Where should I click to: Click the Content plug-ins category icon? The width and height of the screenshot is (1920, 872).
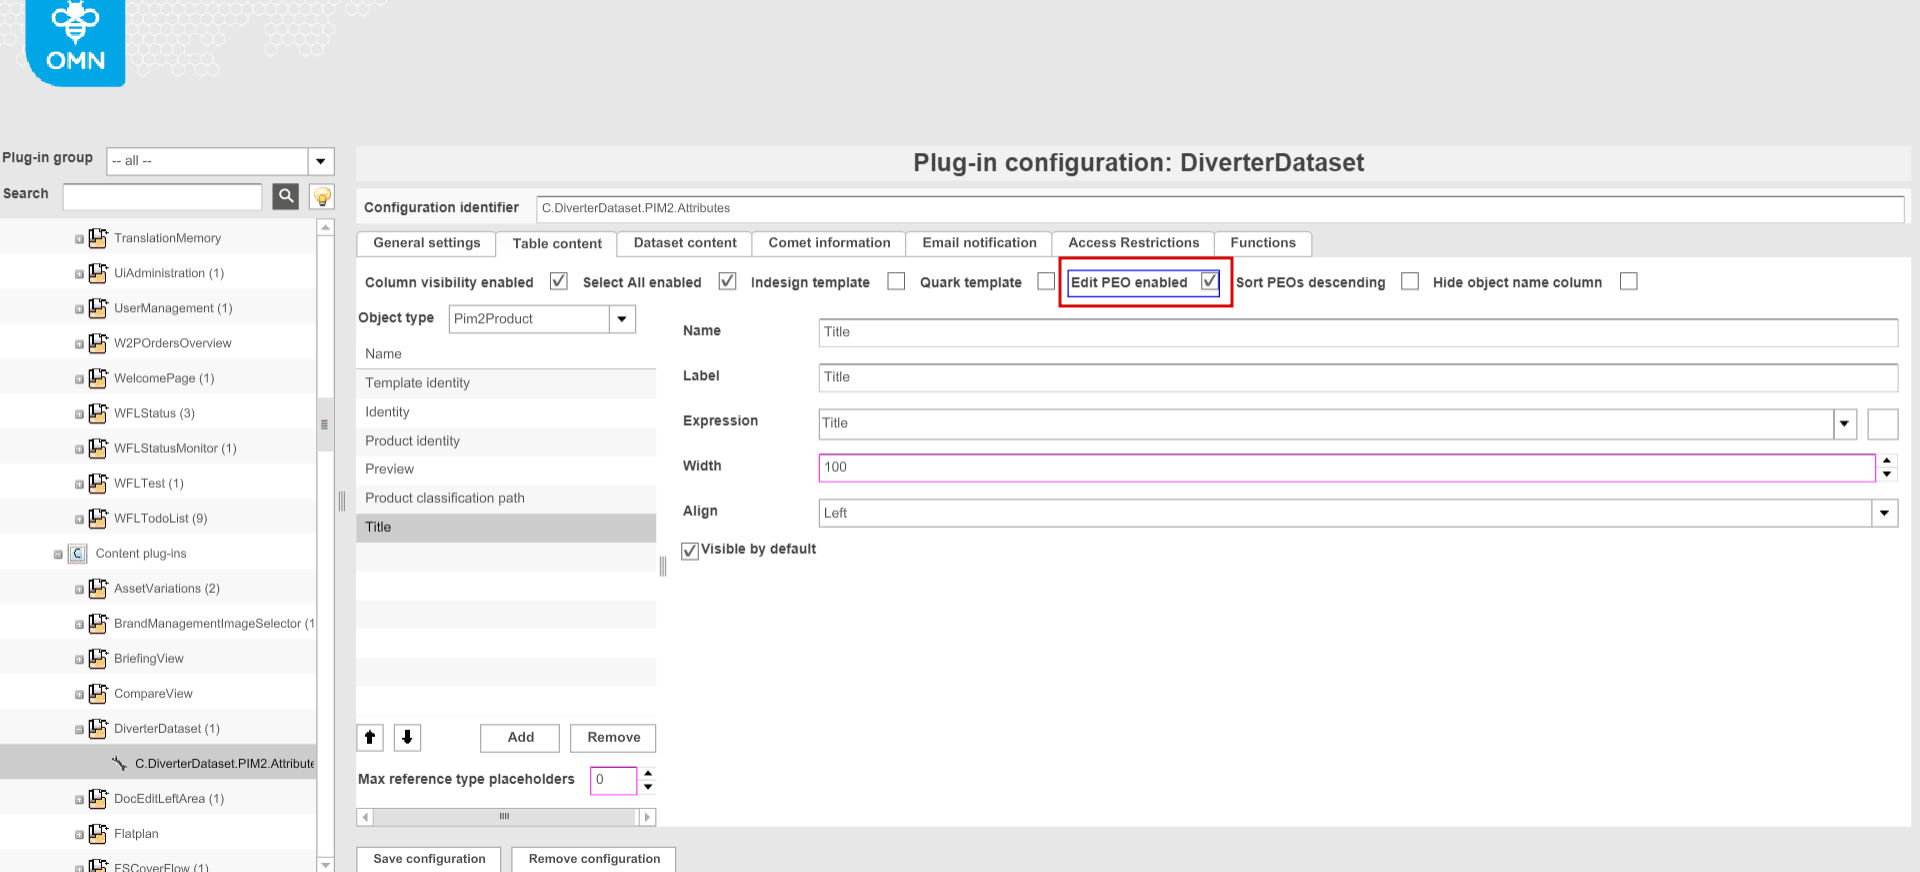click(78, 553)
